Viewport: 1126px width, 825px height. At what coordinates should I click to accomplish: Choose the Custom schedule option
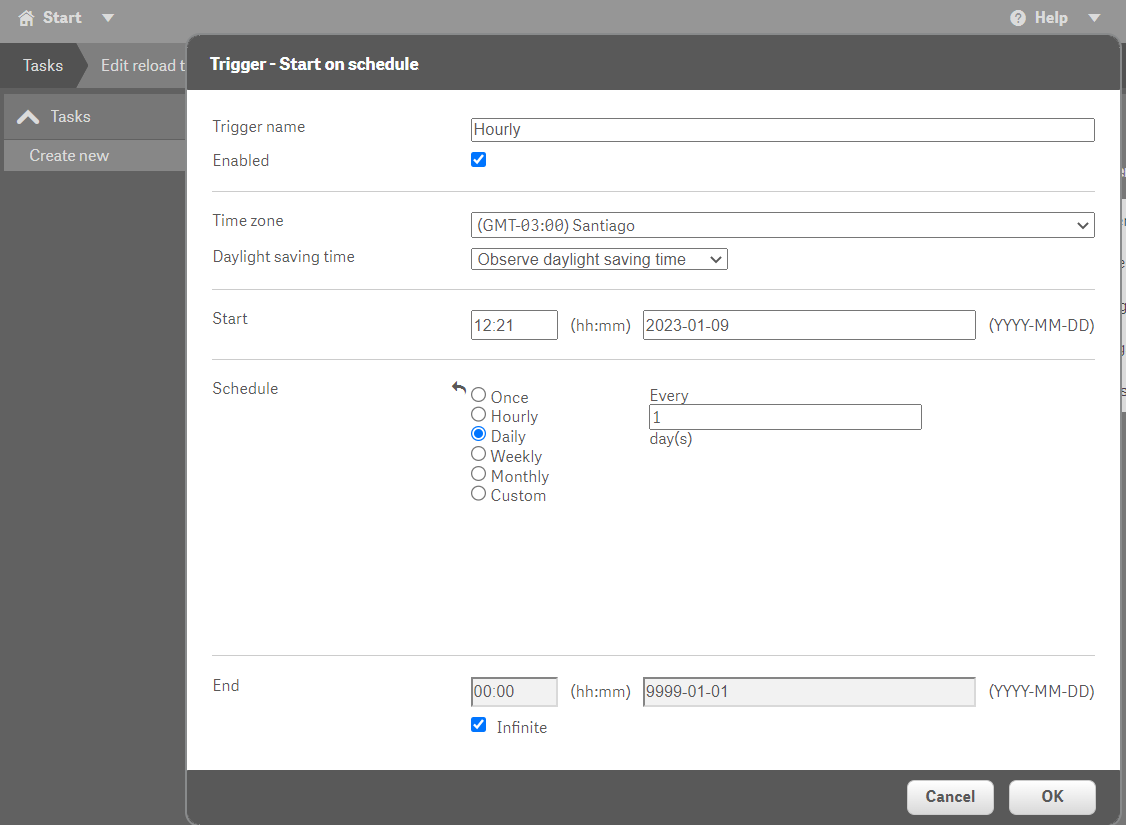click(x=478, y=493)
